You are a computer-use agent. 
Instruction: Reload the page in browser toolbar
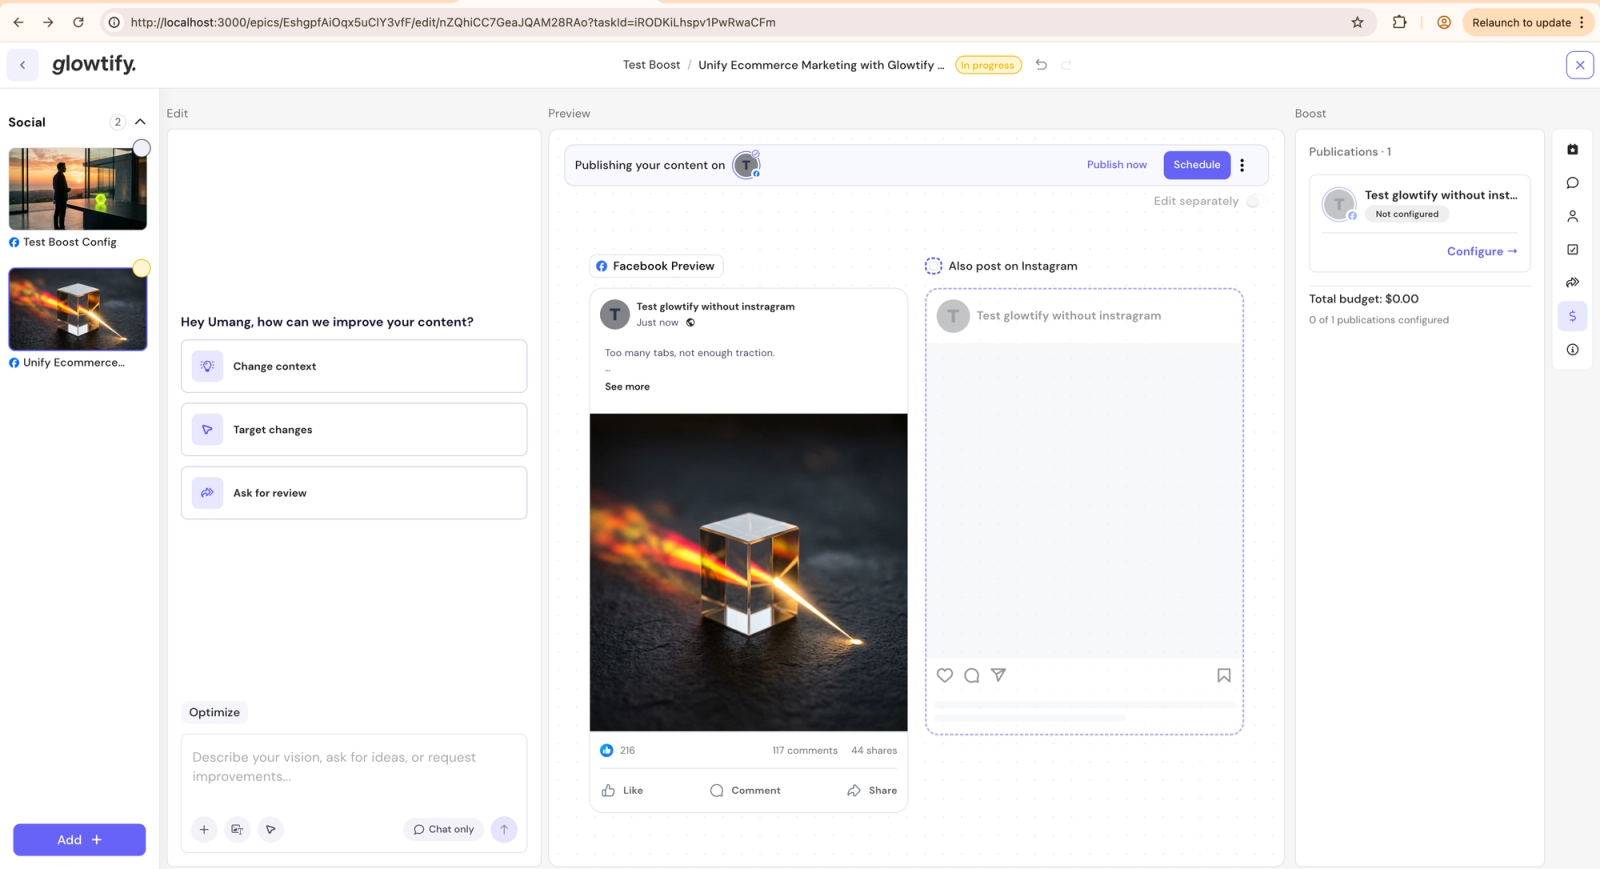tap(78, 22)
